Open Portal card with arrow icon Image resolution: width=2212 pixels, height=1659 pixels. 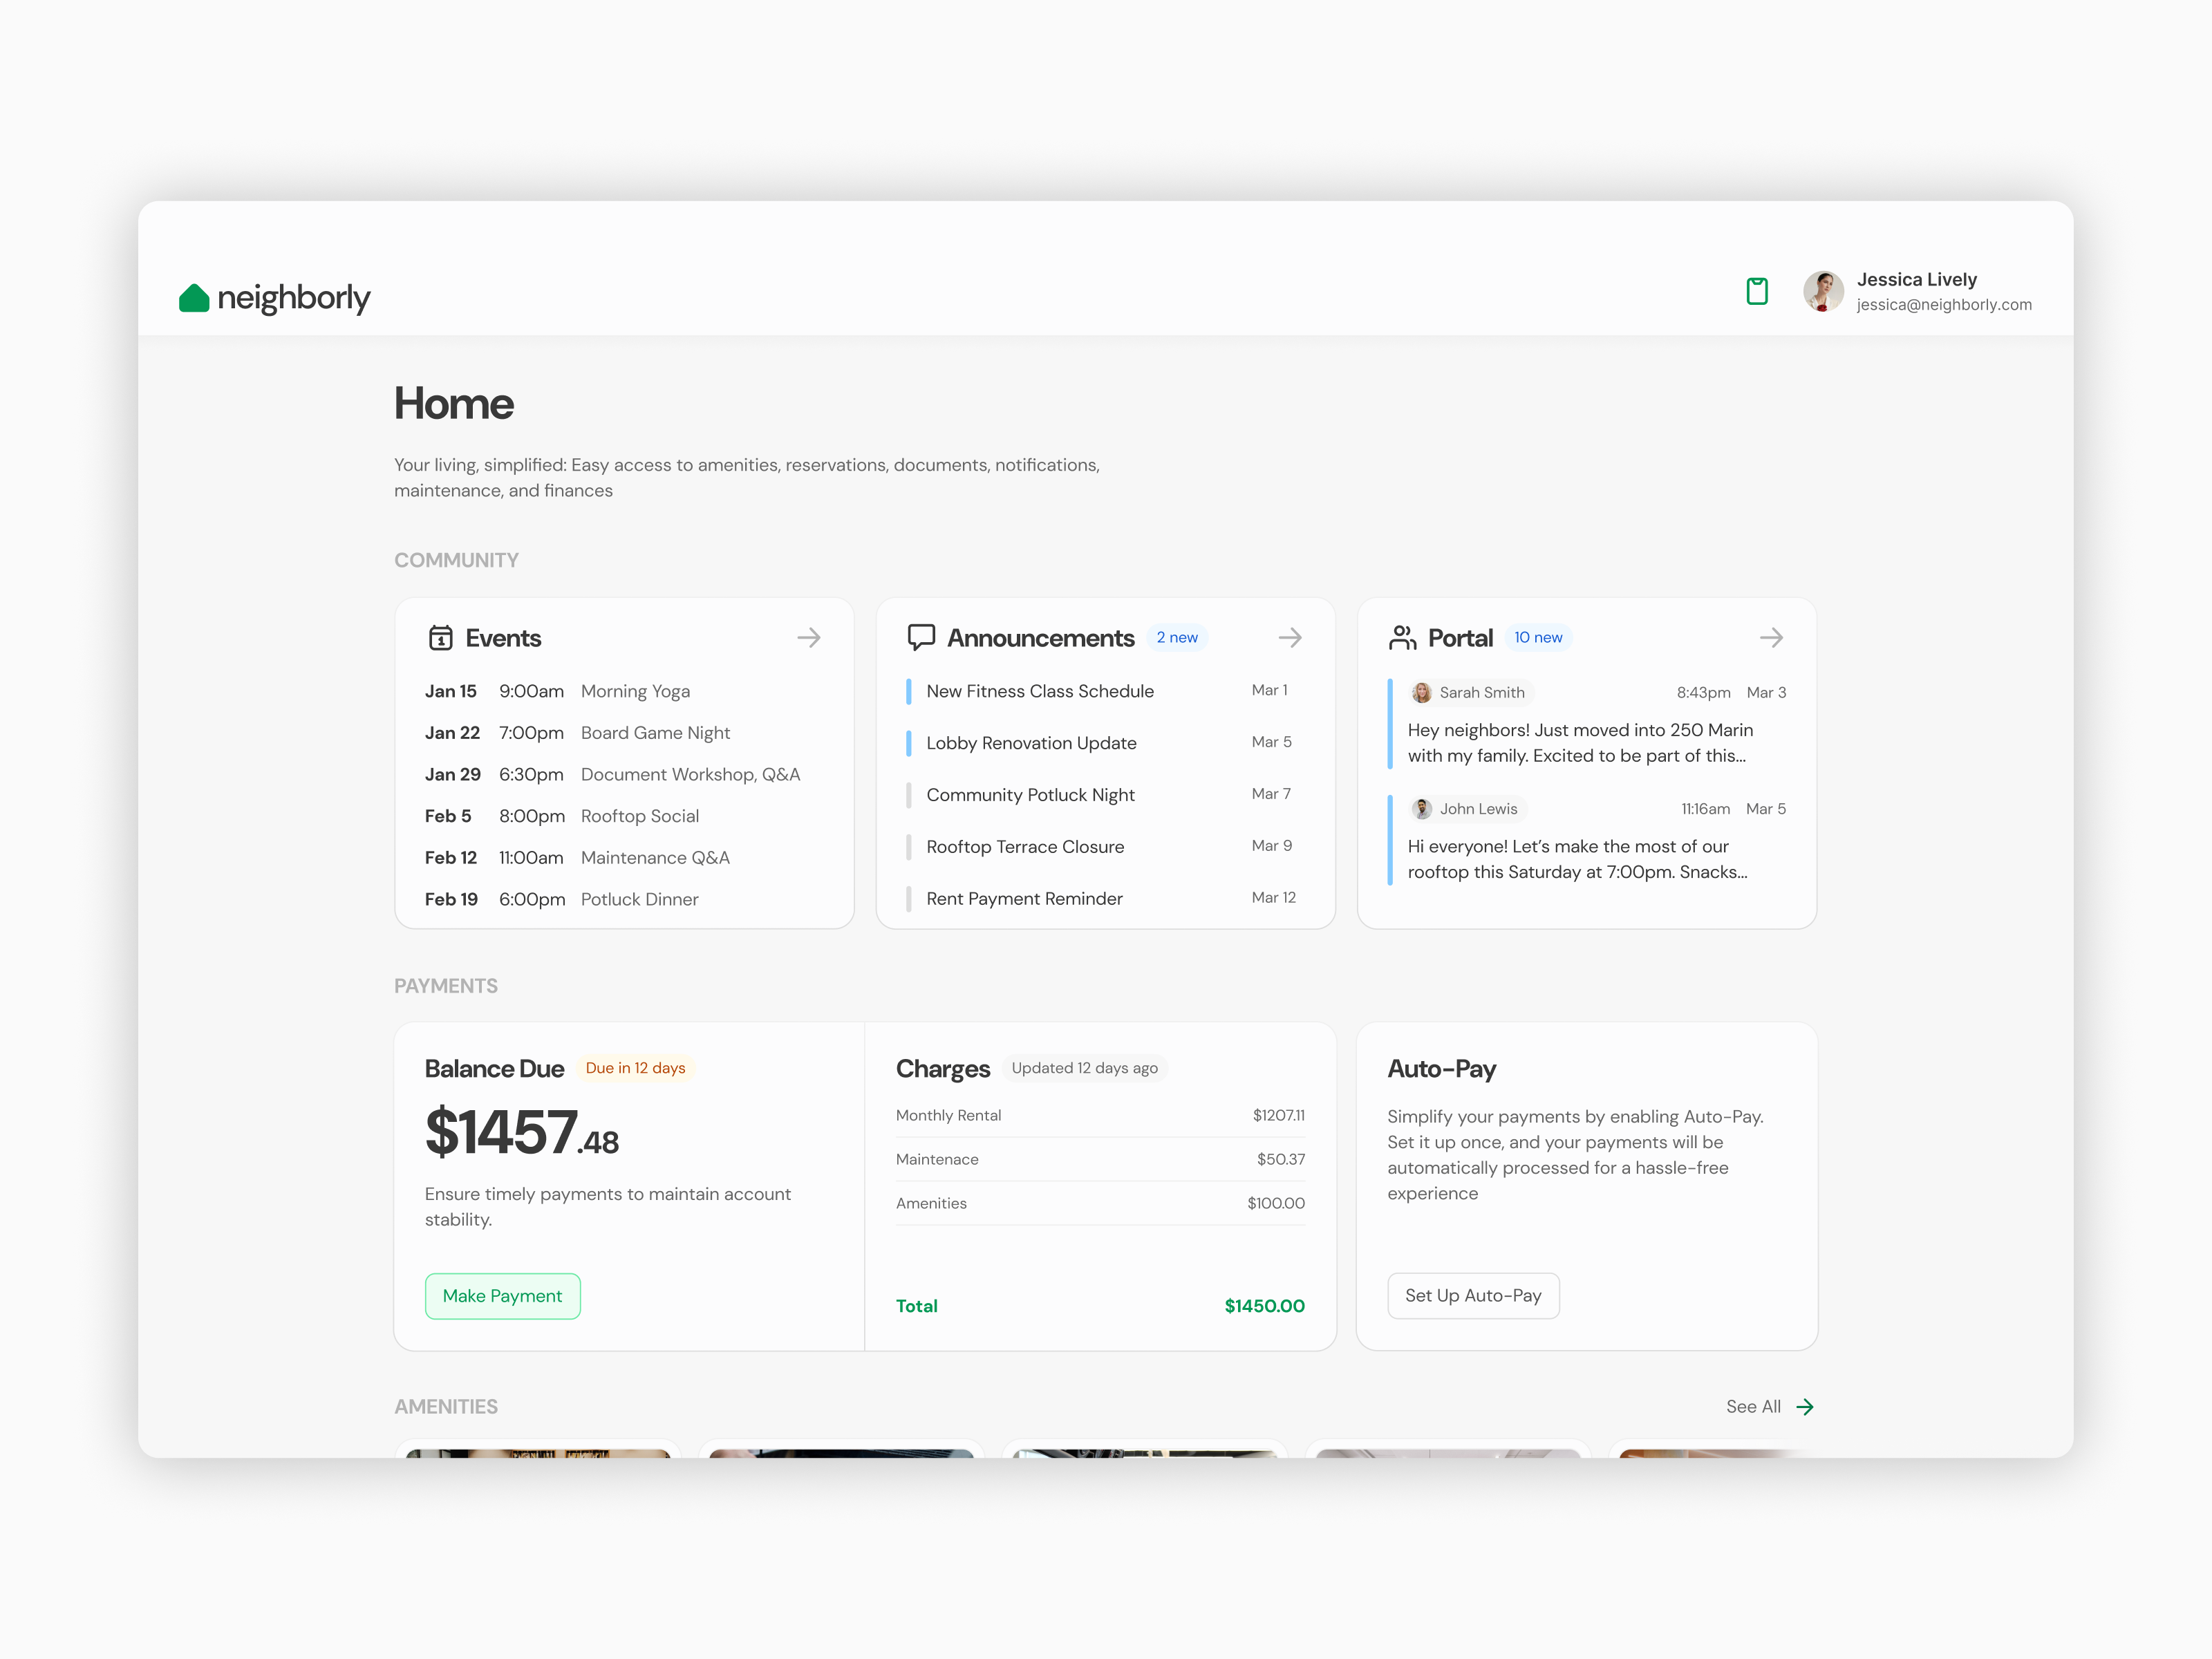tap(1770, 638)
